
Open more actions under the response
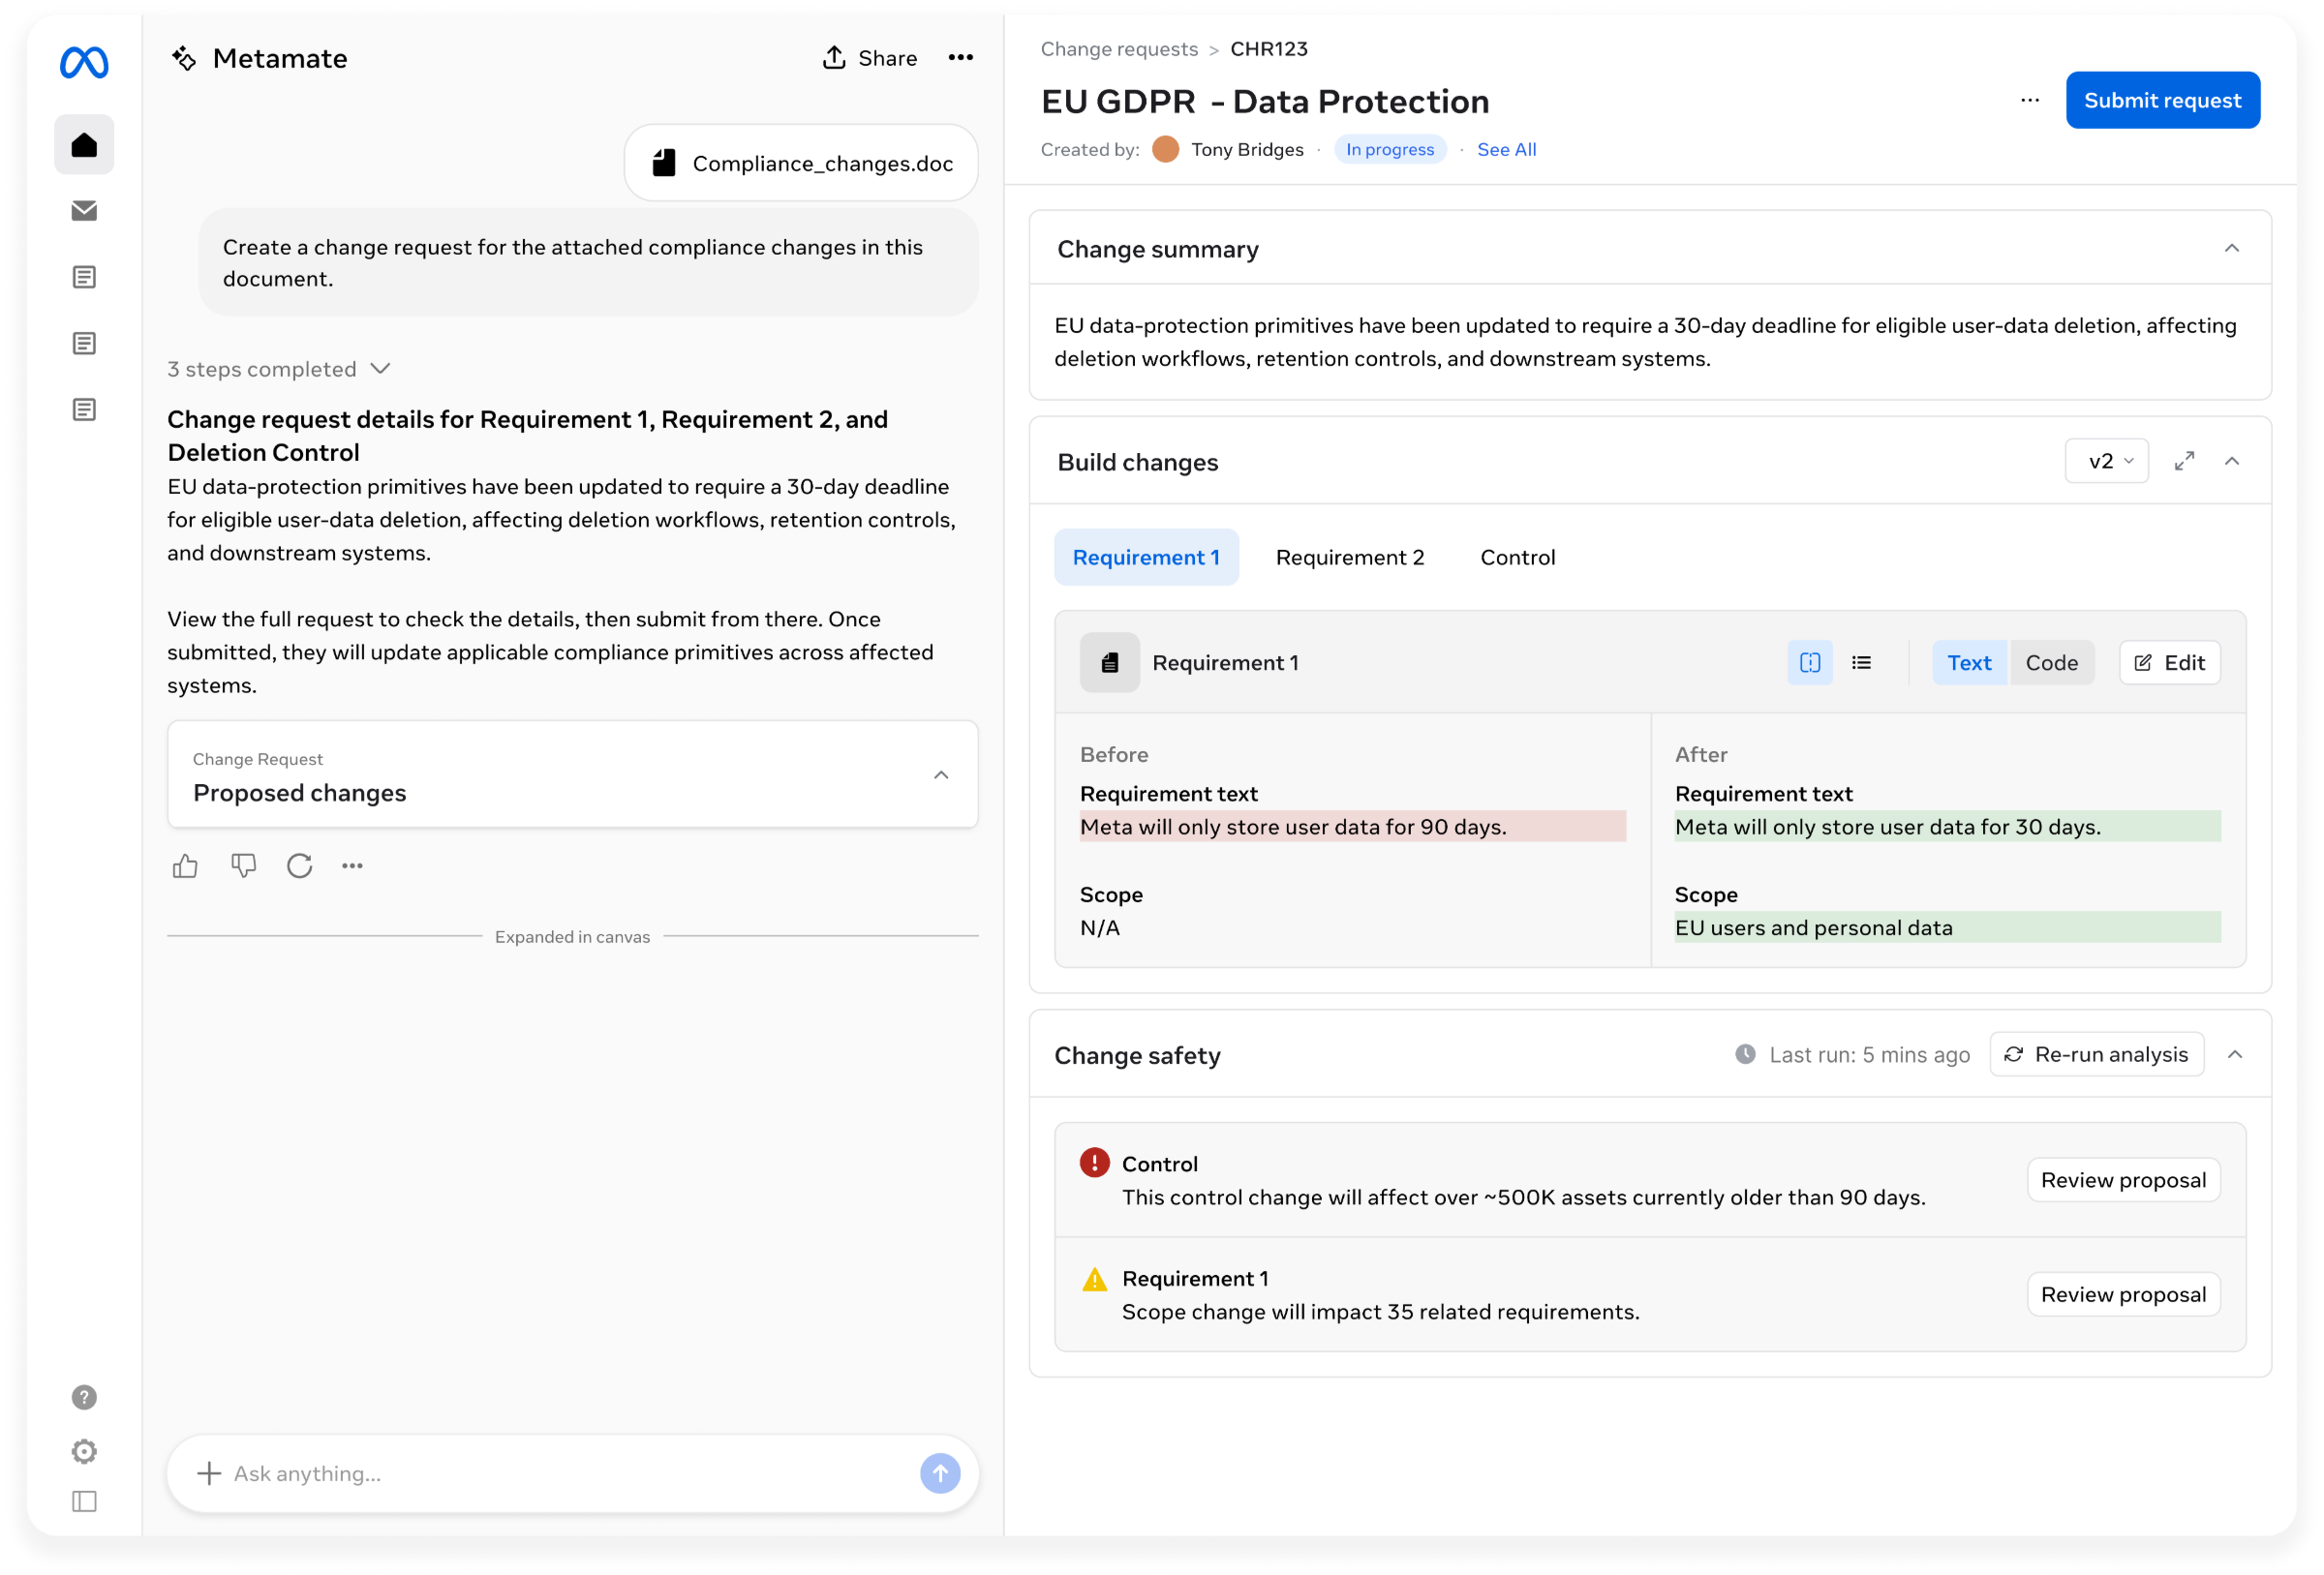coord(352,866)
